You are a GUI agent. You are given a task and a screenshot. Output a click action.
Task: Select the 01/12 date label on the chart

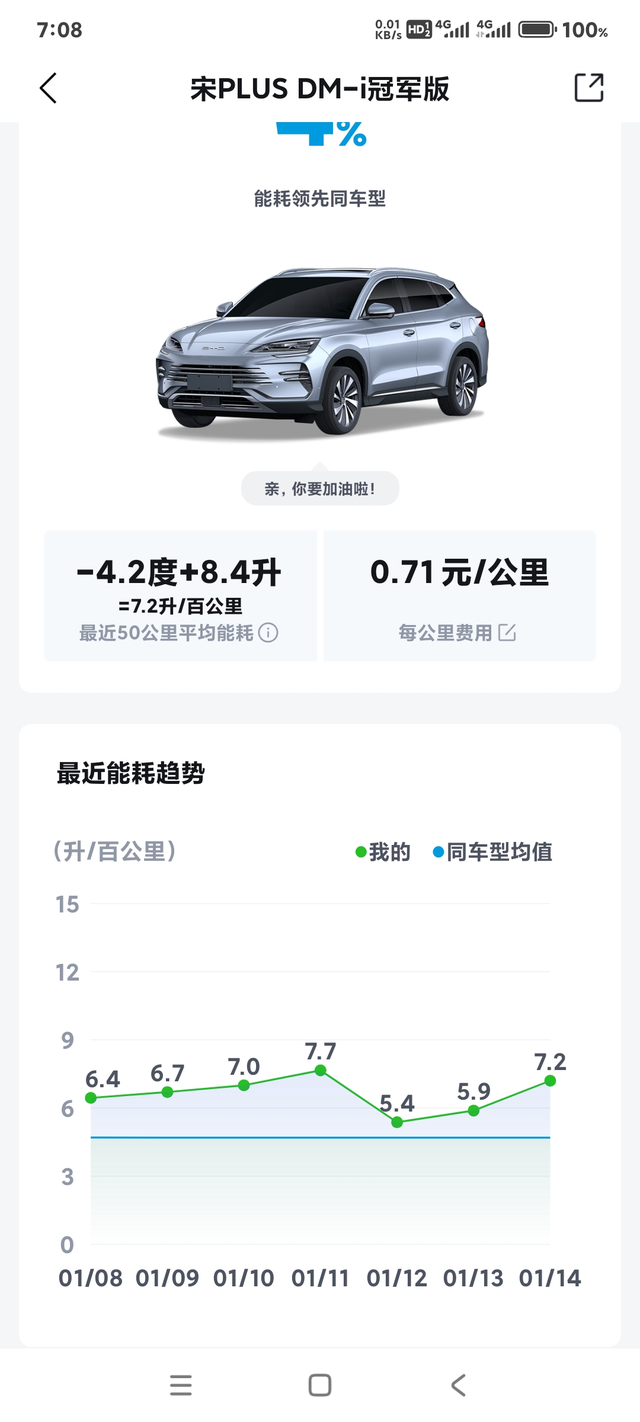coord(398,1278)
